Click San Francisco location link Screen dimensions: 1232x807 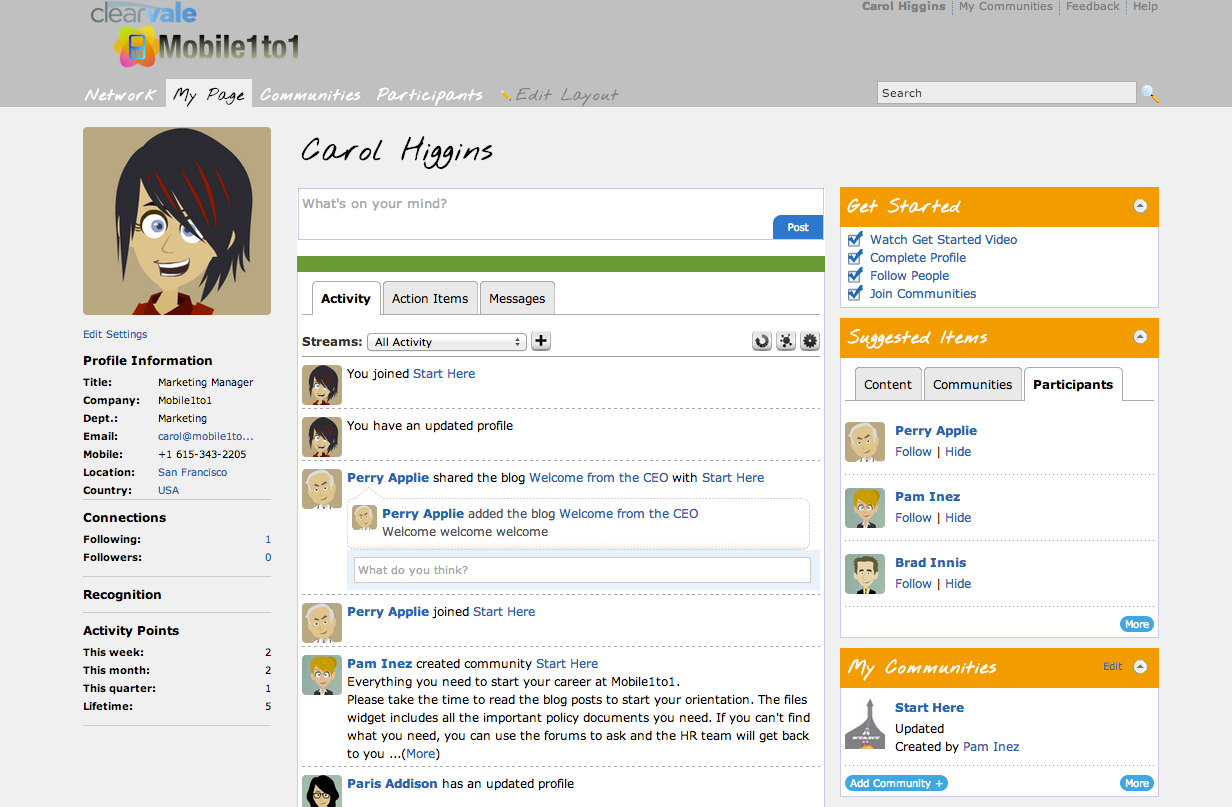coord(192,472)
